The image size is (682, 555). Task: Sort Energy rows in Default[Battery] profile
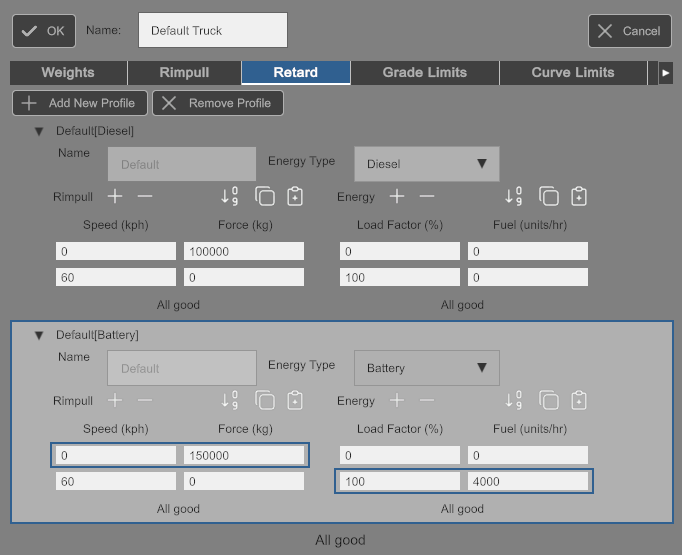click(513, 401)
